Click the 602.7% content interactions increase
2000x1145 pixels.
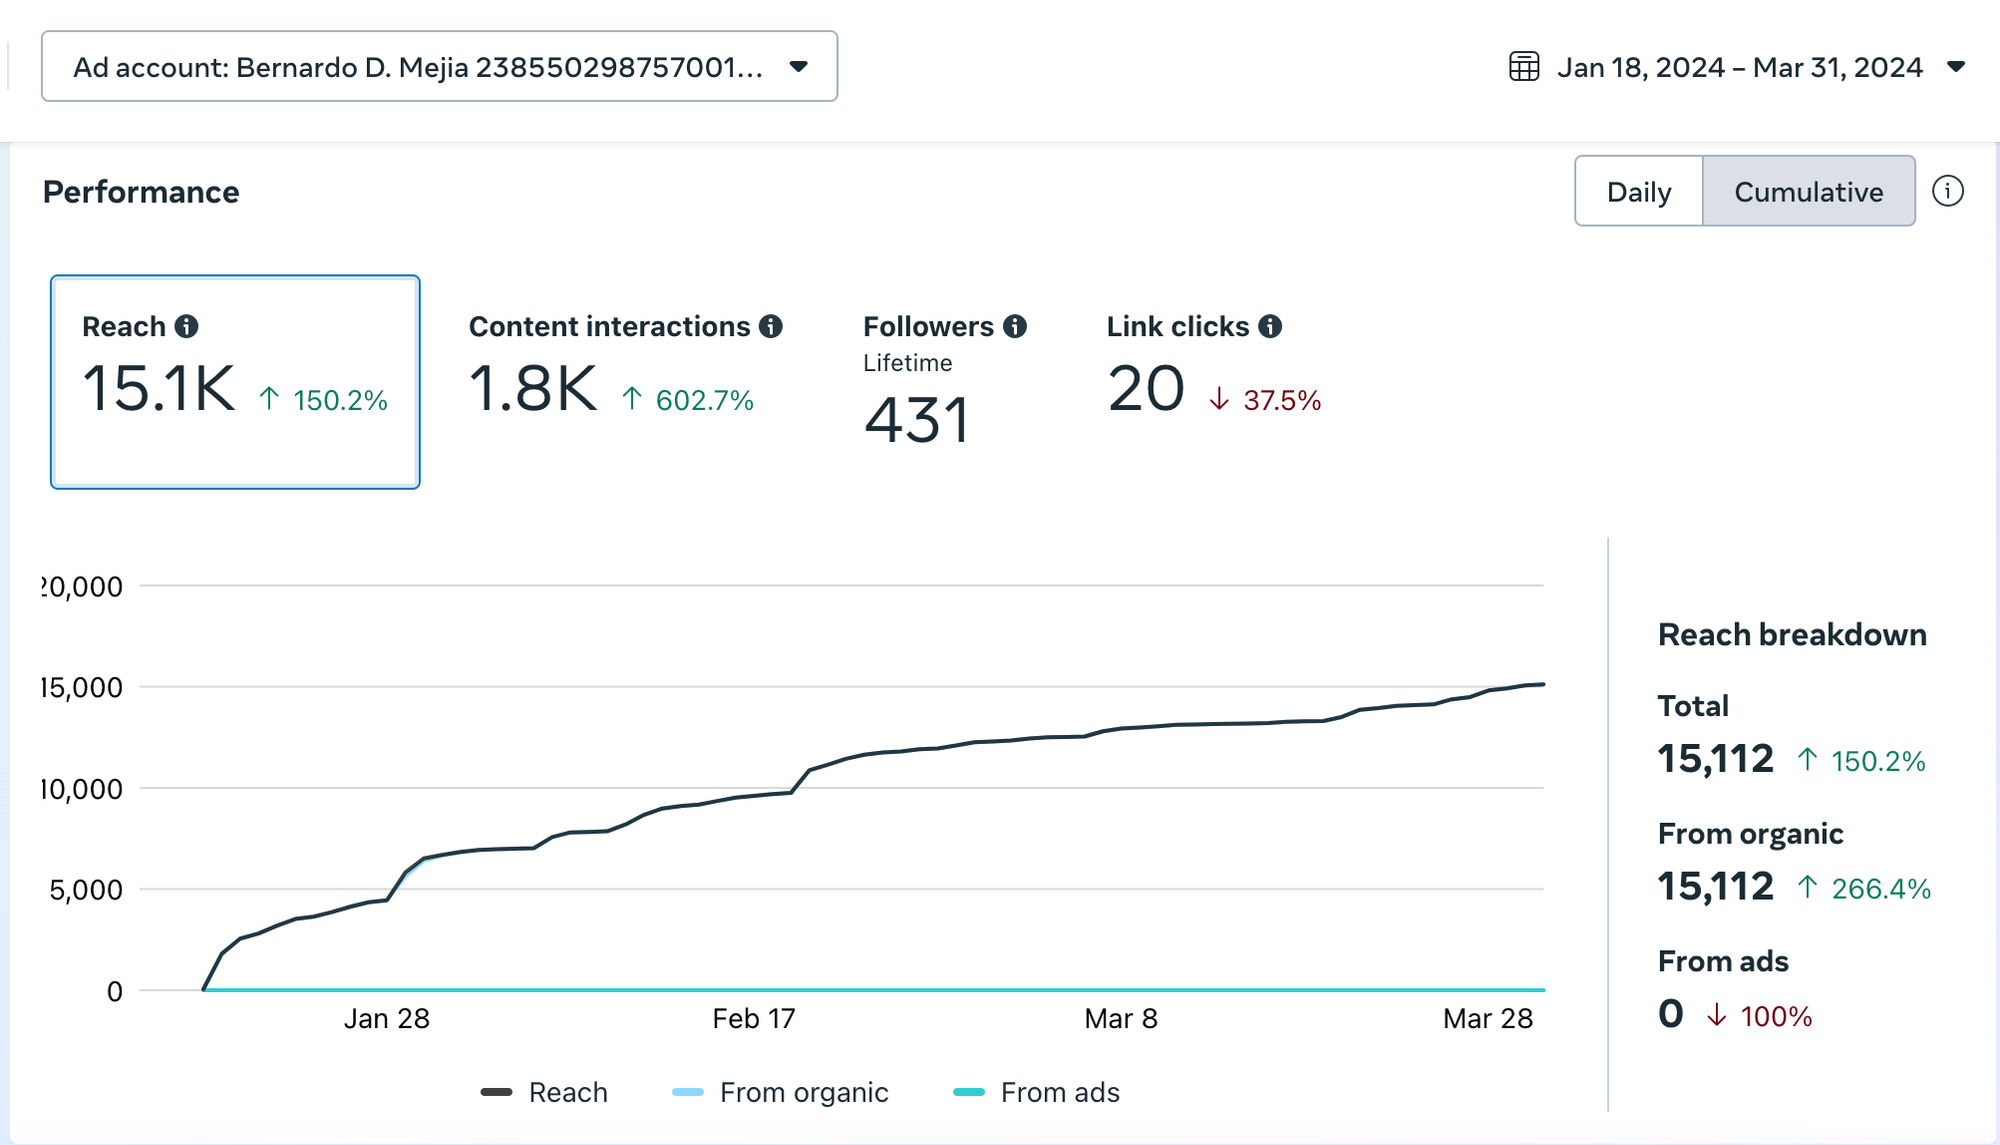pyautogui.click(x=687, y=400)
